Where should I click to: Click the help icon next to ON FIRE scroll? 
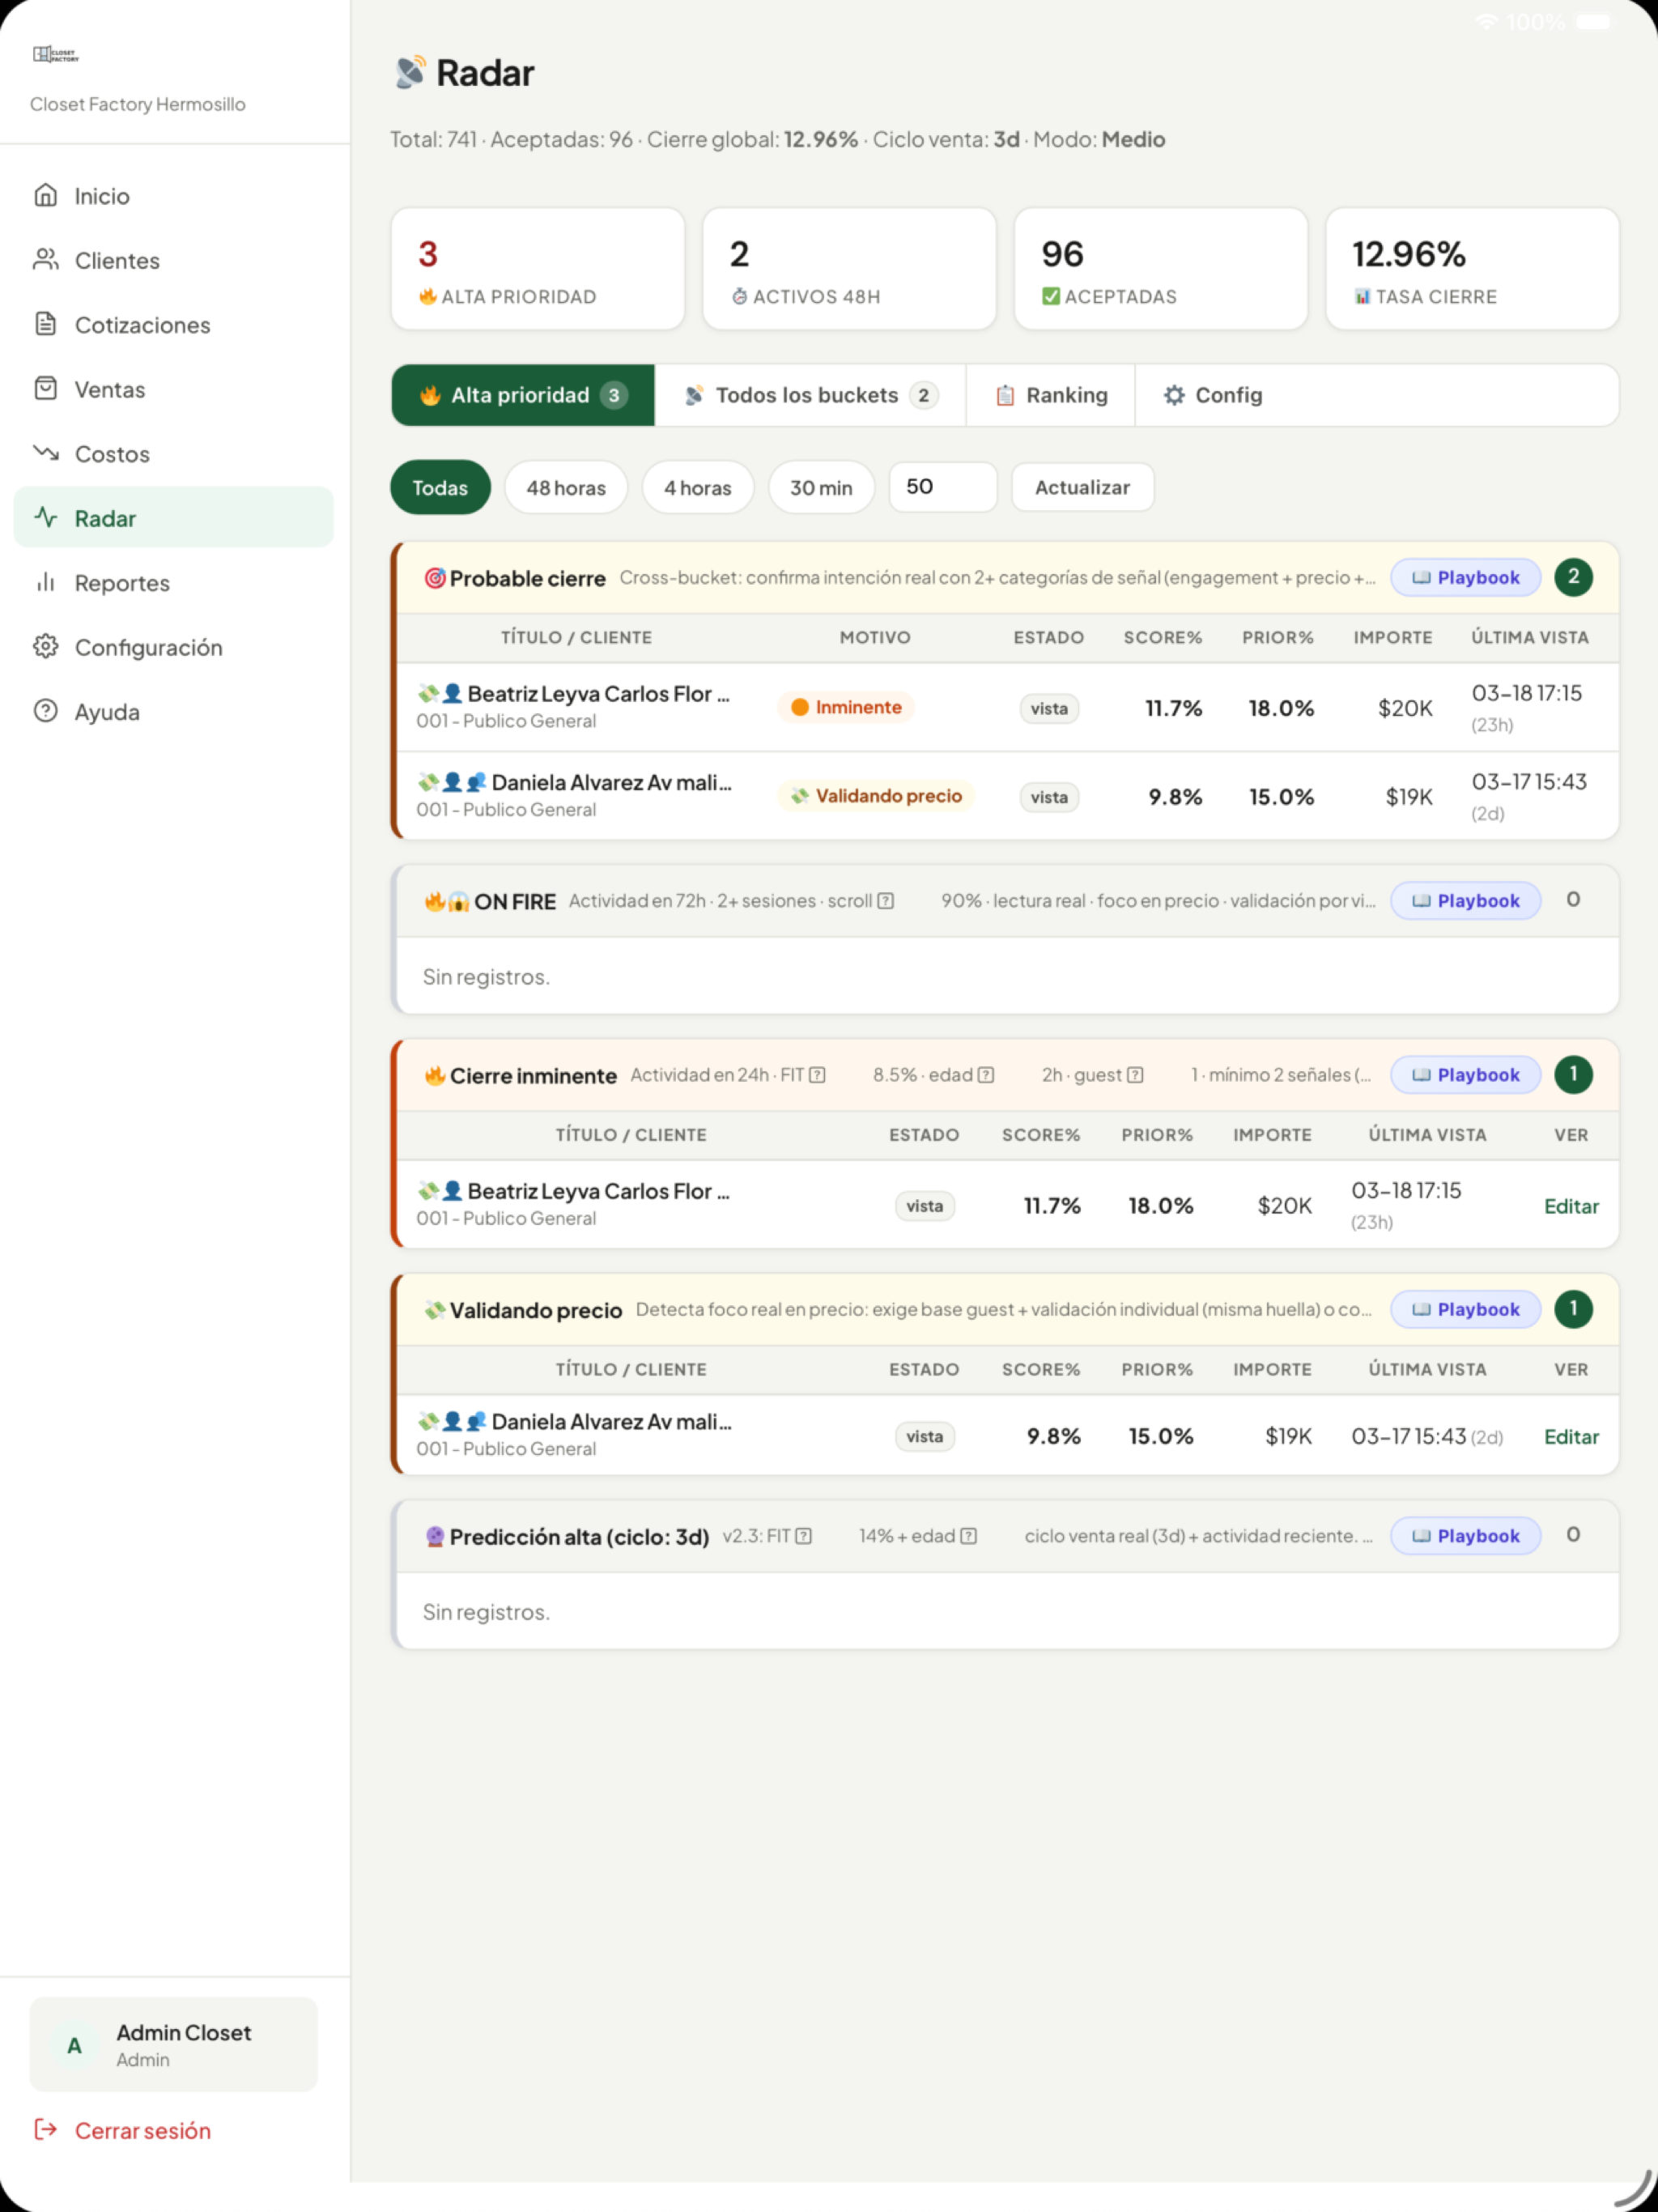point(885,901)
